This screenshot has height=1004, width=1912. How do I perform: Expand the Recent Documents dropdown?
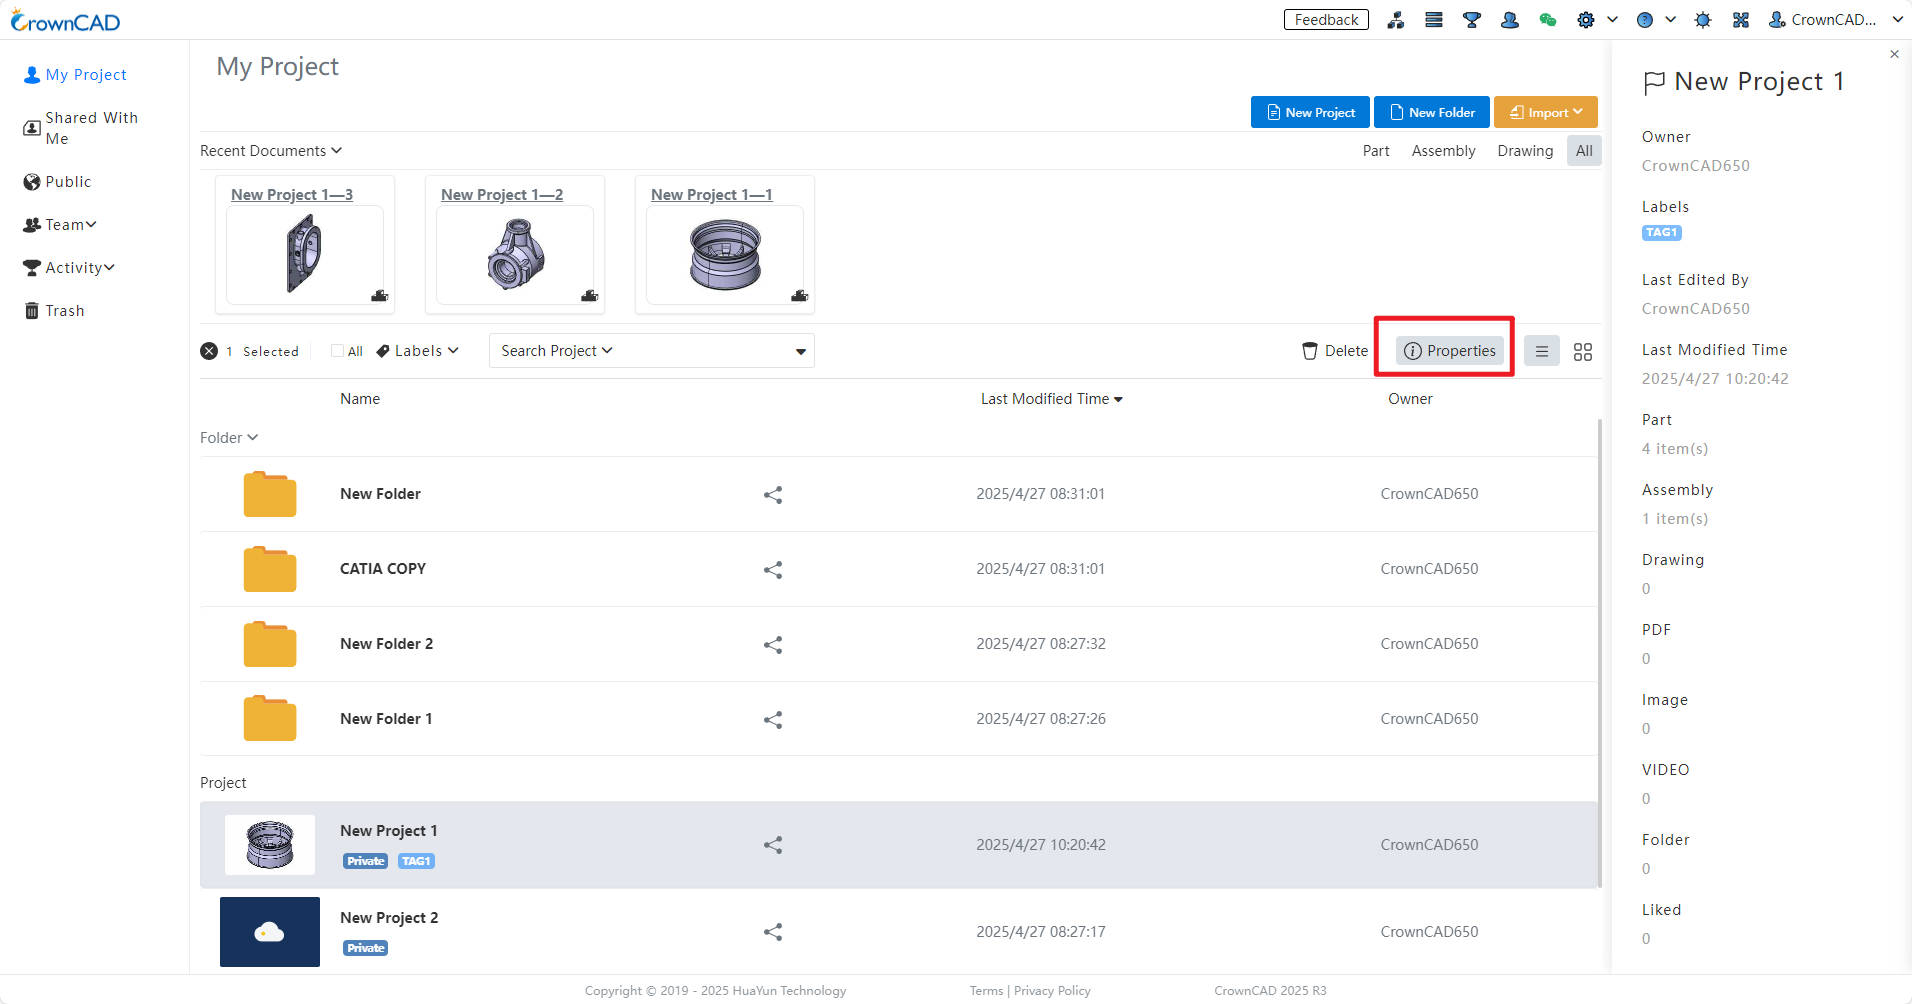[x=271, y=151]
